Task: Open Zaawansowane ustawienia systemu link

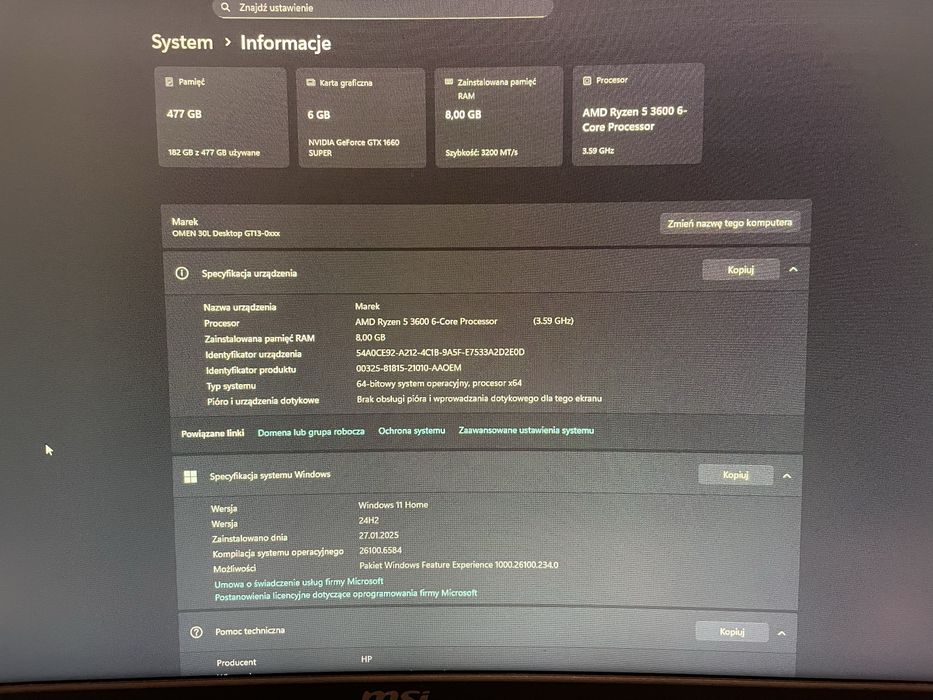Action: pyautogui.click(x=526, y=430)
